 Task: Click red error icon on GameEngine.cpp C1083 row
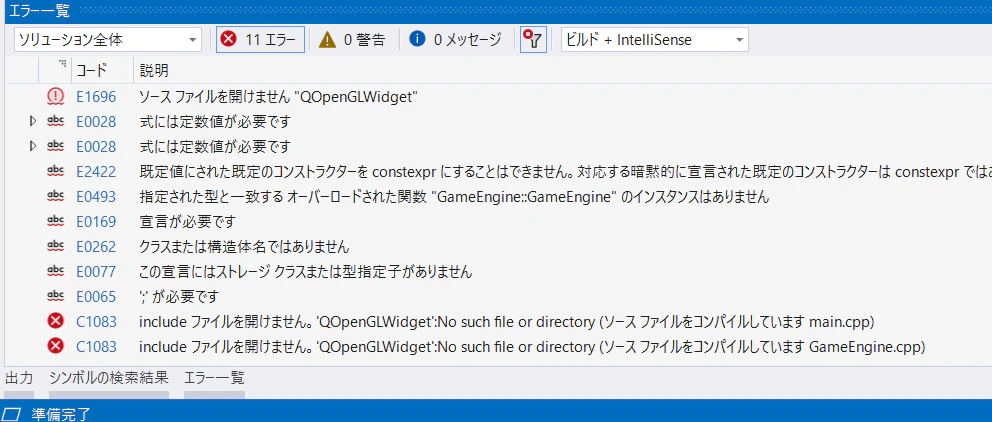(56, 347)
